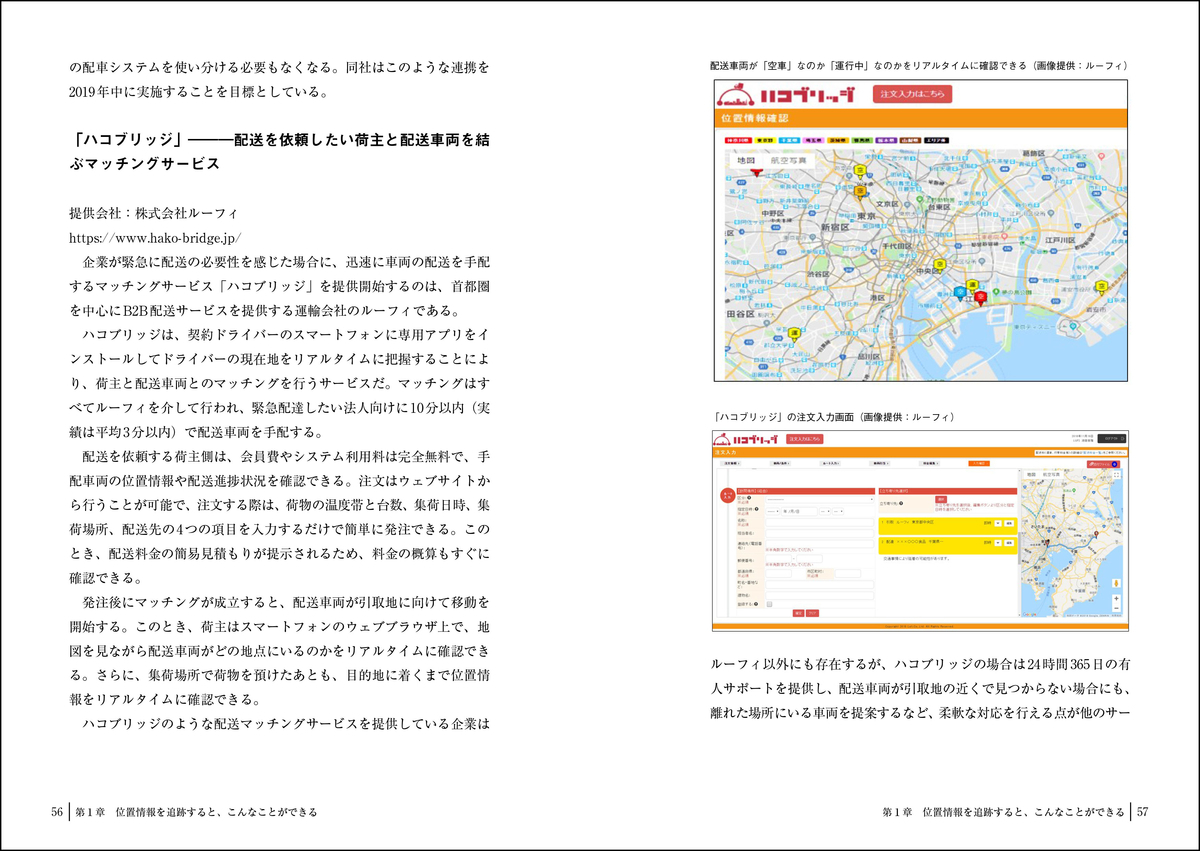Click the ハコブリッジ logo in the map screenshot
The image size is (1200, 851).
point(786,95)
